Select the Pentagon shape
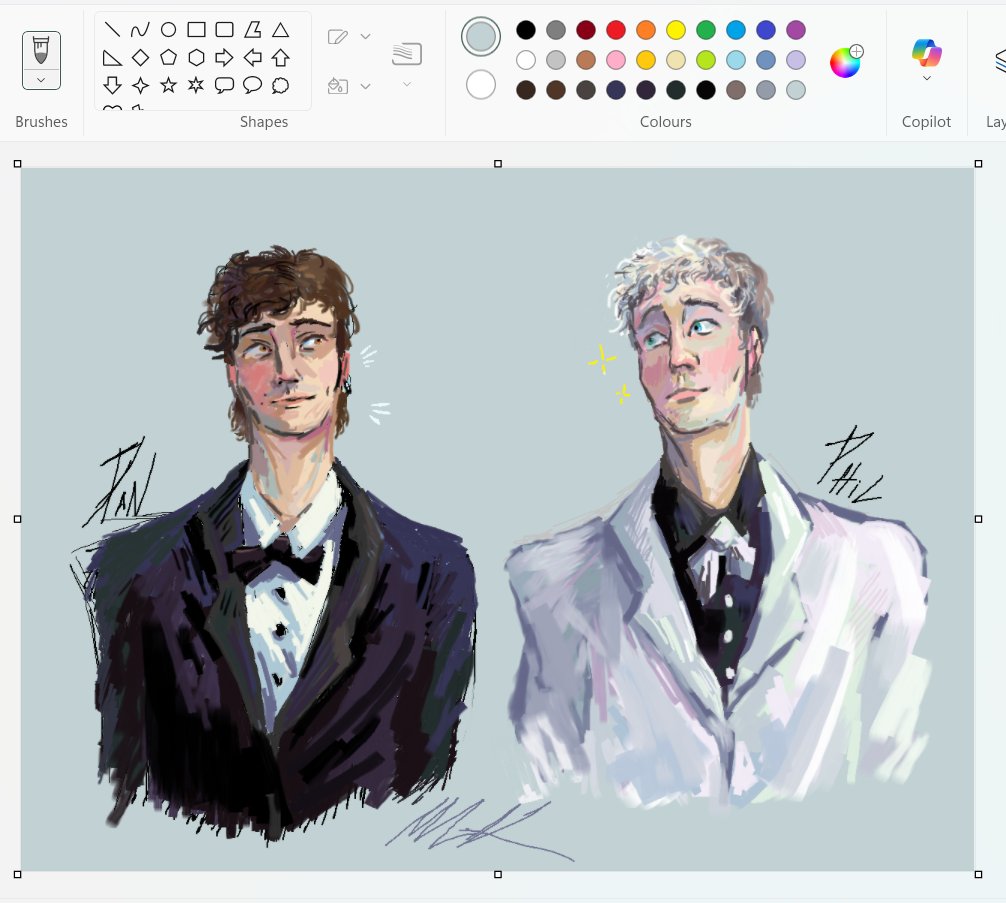This screenshot has height=903, width=1006. point(168,58)
